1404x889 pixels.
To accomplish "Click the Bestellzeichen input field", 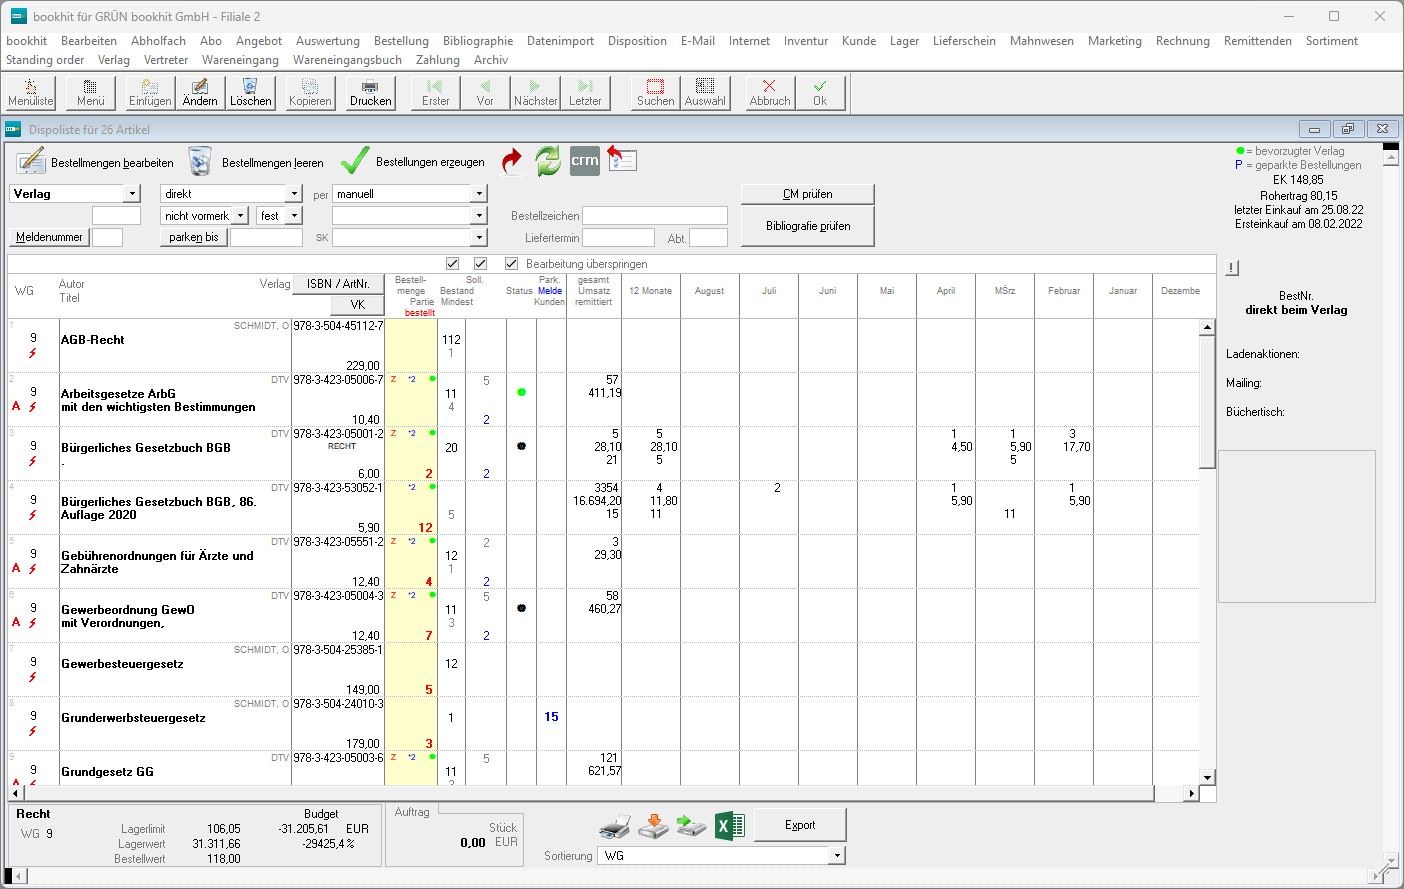I will pos(655,216).
